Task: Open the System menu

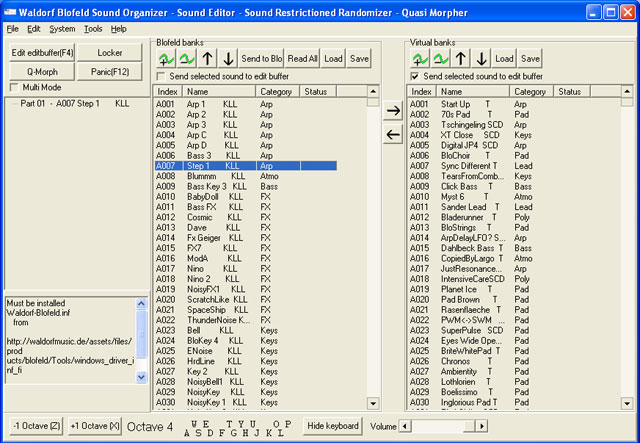Action: [x=62, y=29]
